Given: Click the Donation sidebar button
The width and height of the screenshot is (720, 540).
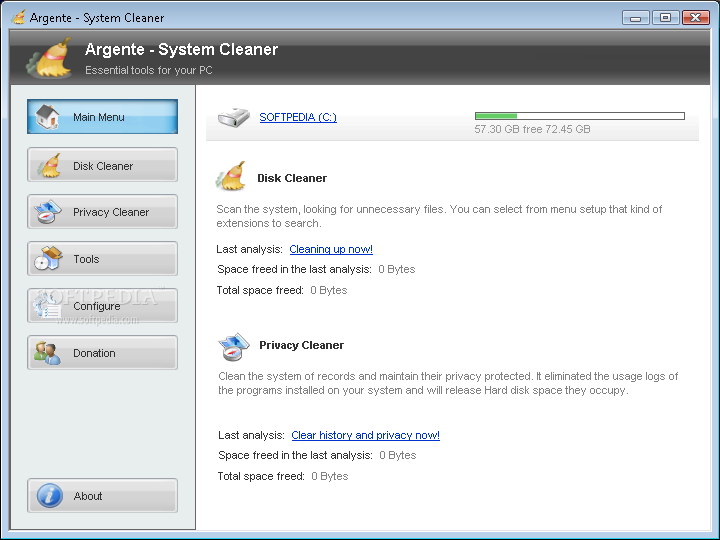Looking at the screenshot, I should 102,353.
